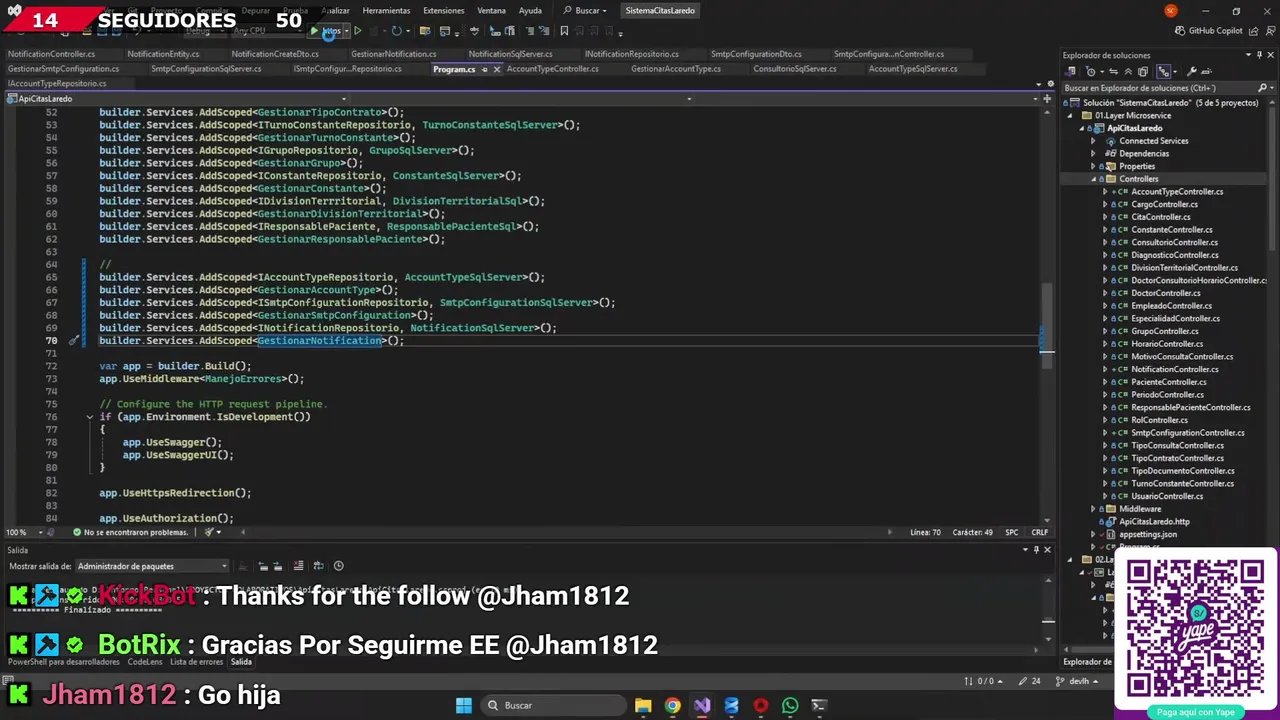This screenshot has width=1280, height=720.
Task: Open Ayuda menu
Action: click(530, 11)
